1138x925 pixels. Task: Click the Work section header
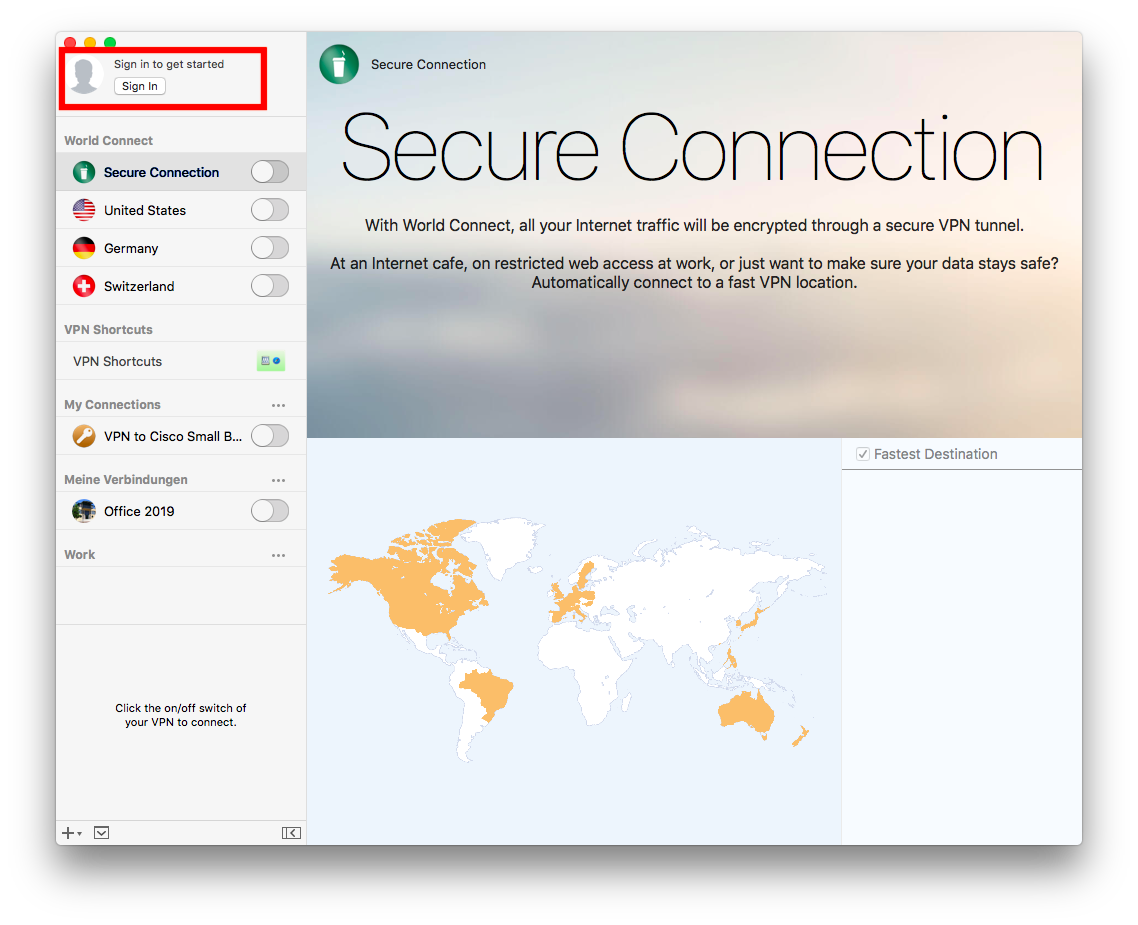click(x=80, y=554)
